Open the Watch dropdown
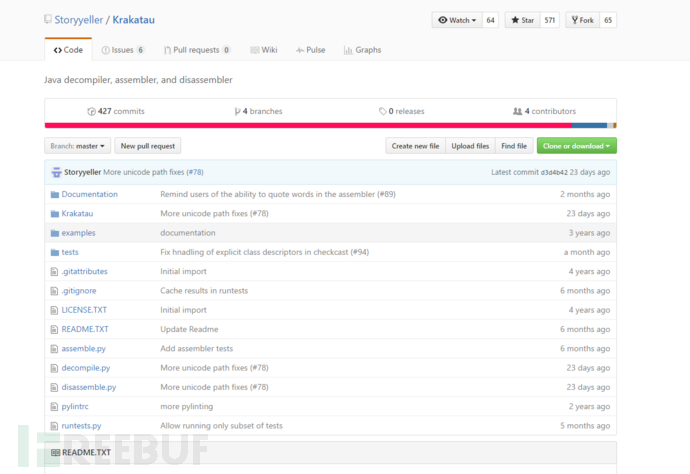The image size is (690, 474). click(457, 20)
